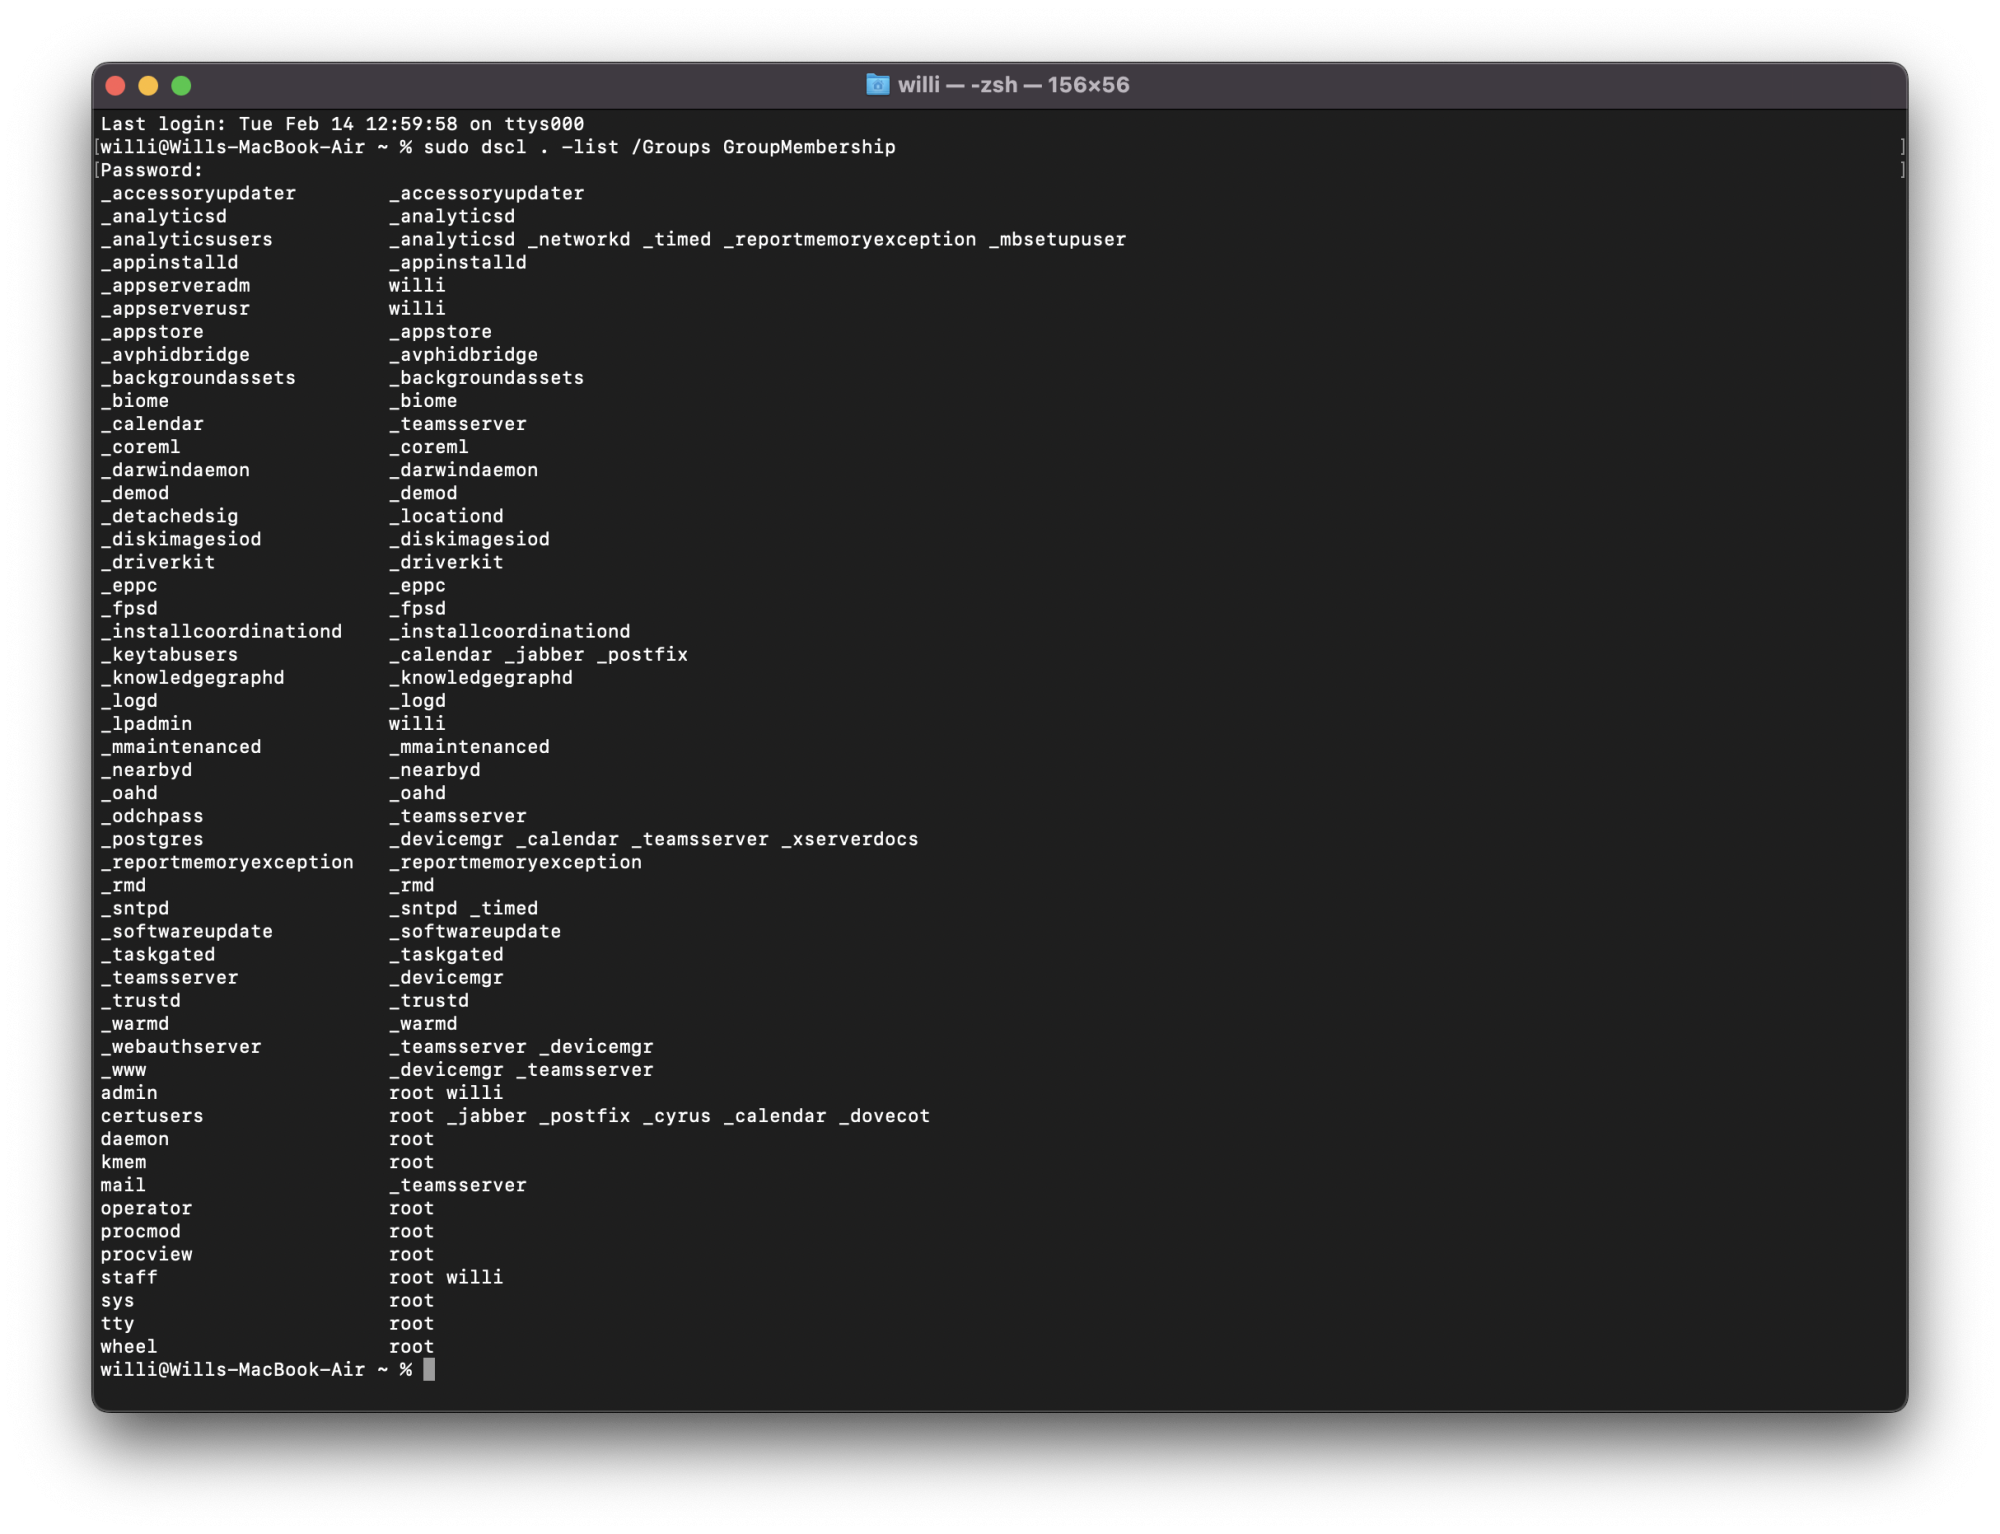This screenshot has height=1534, width=2000.
Task: Click the _dovecot entry in certusers row
Action: pos(884,1116)
